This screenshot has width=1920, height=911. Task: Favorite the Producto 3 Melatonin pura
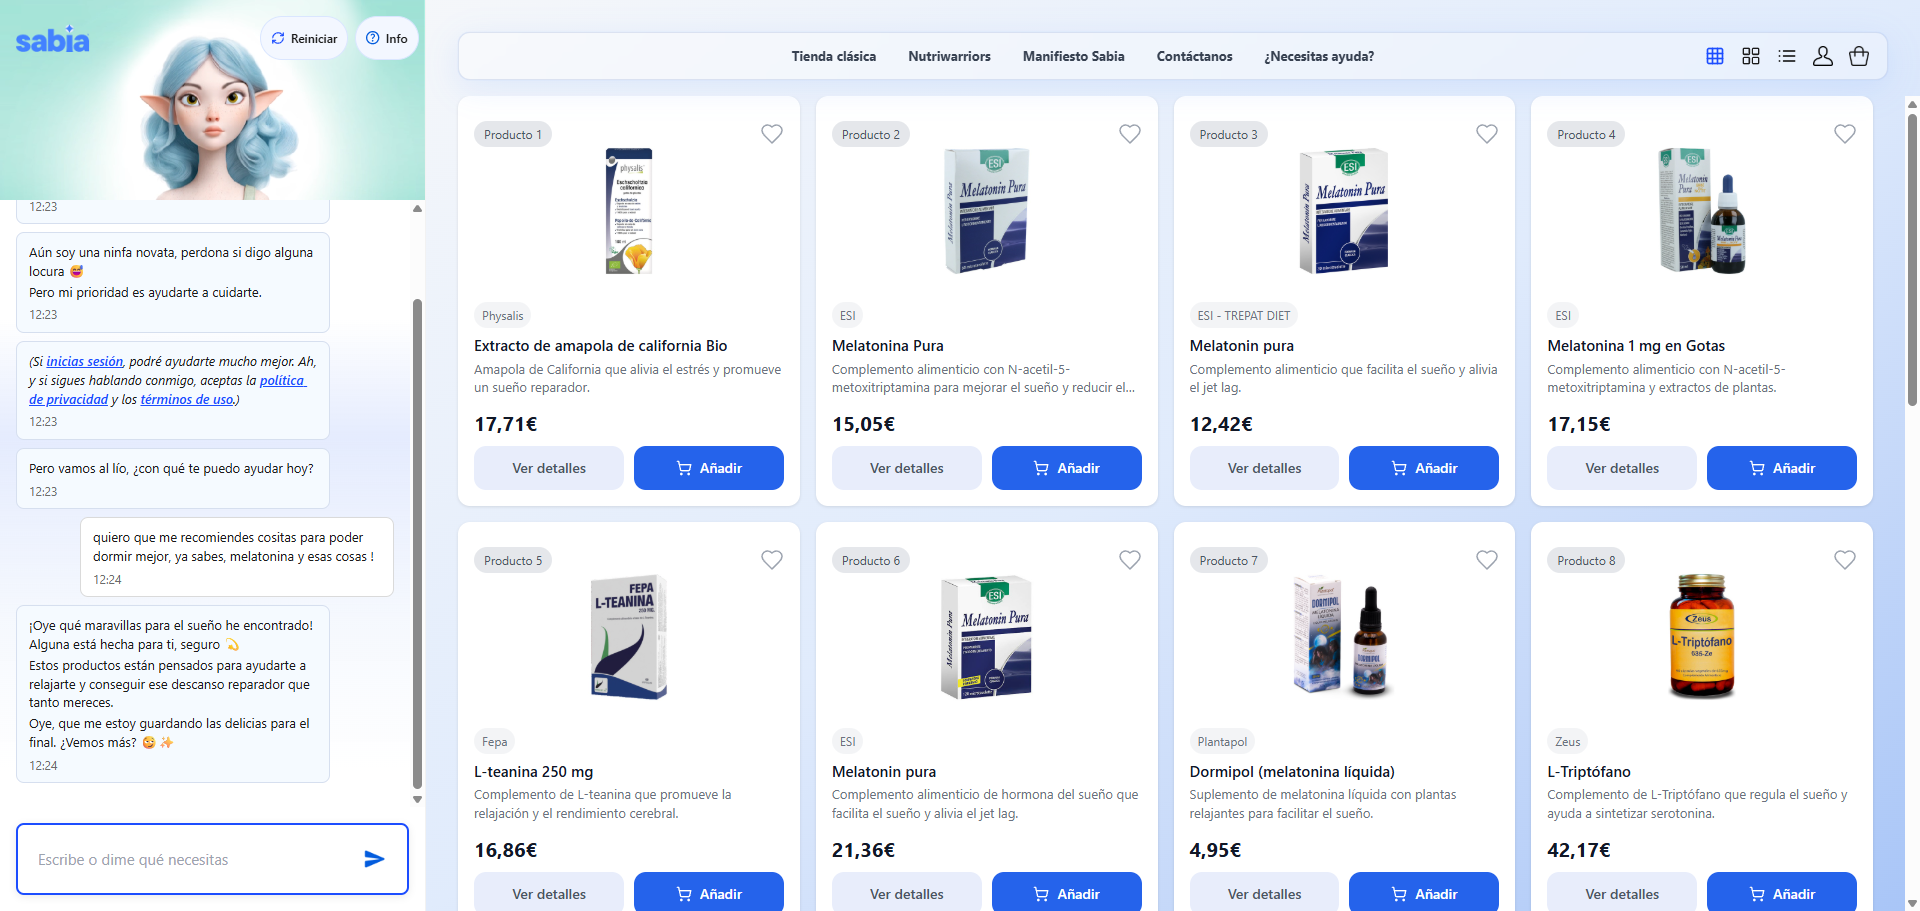tap(1487, 134)
